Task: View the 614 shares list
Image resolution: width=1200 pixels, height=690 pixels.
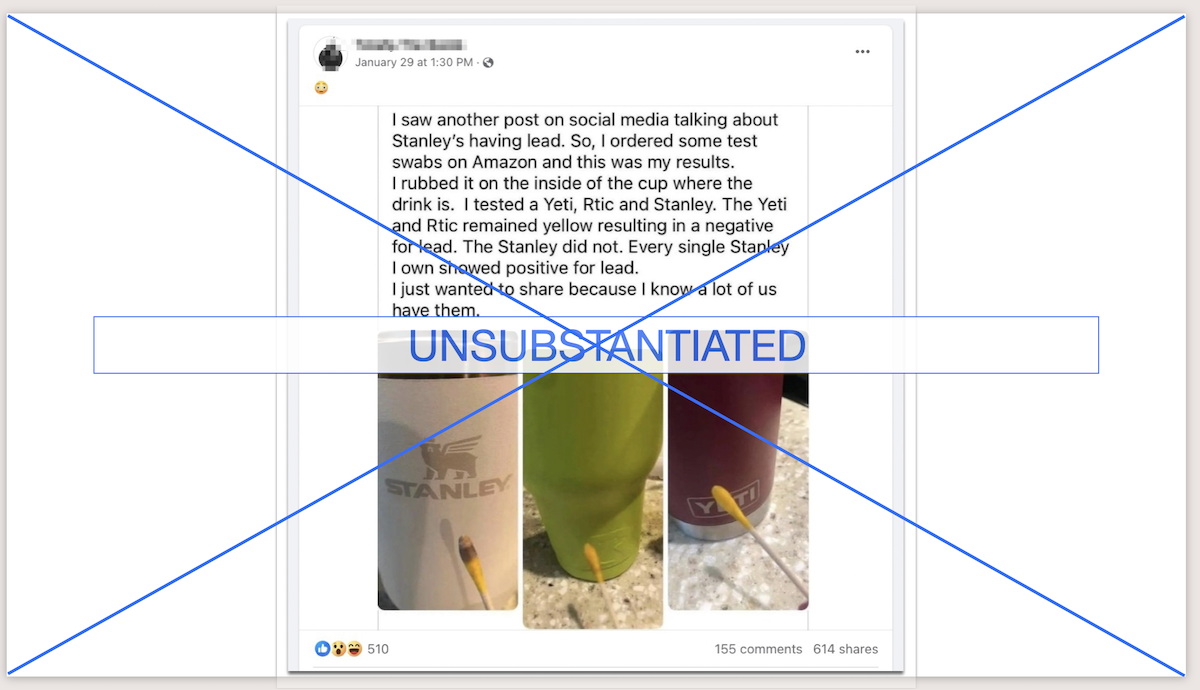Action: coord(846,649)
